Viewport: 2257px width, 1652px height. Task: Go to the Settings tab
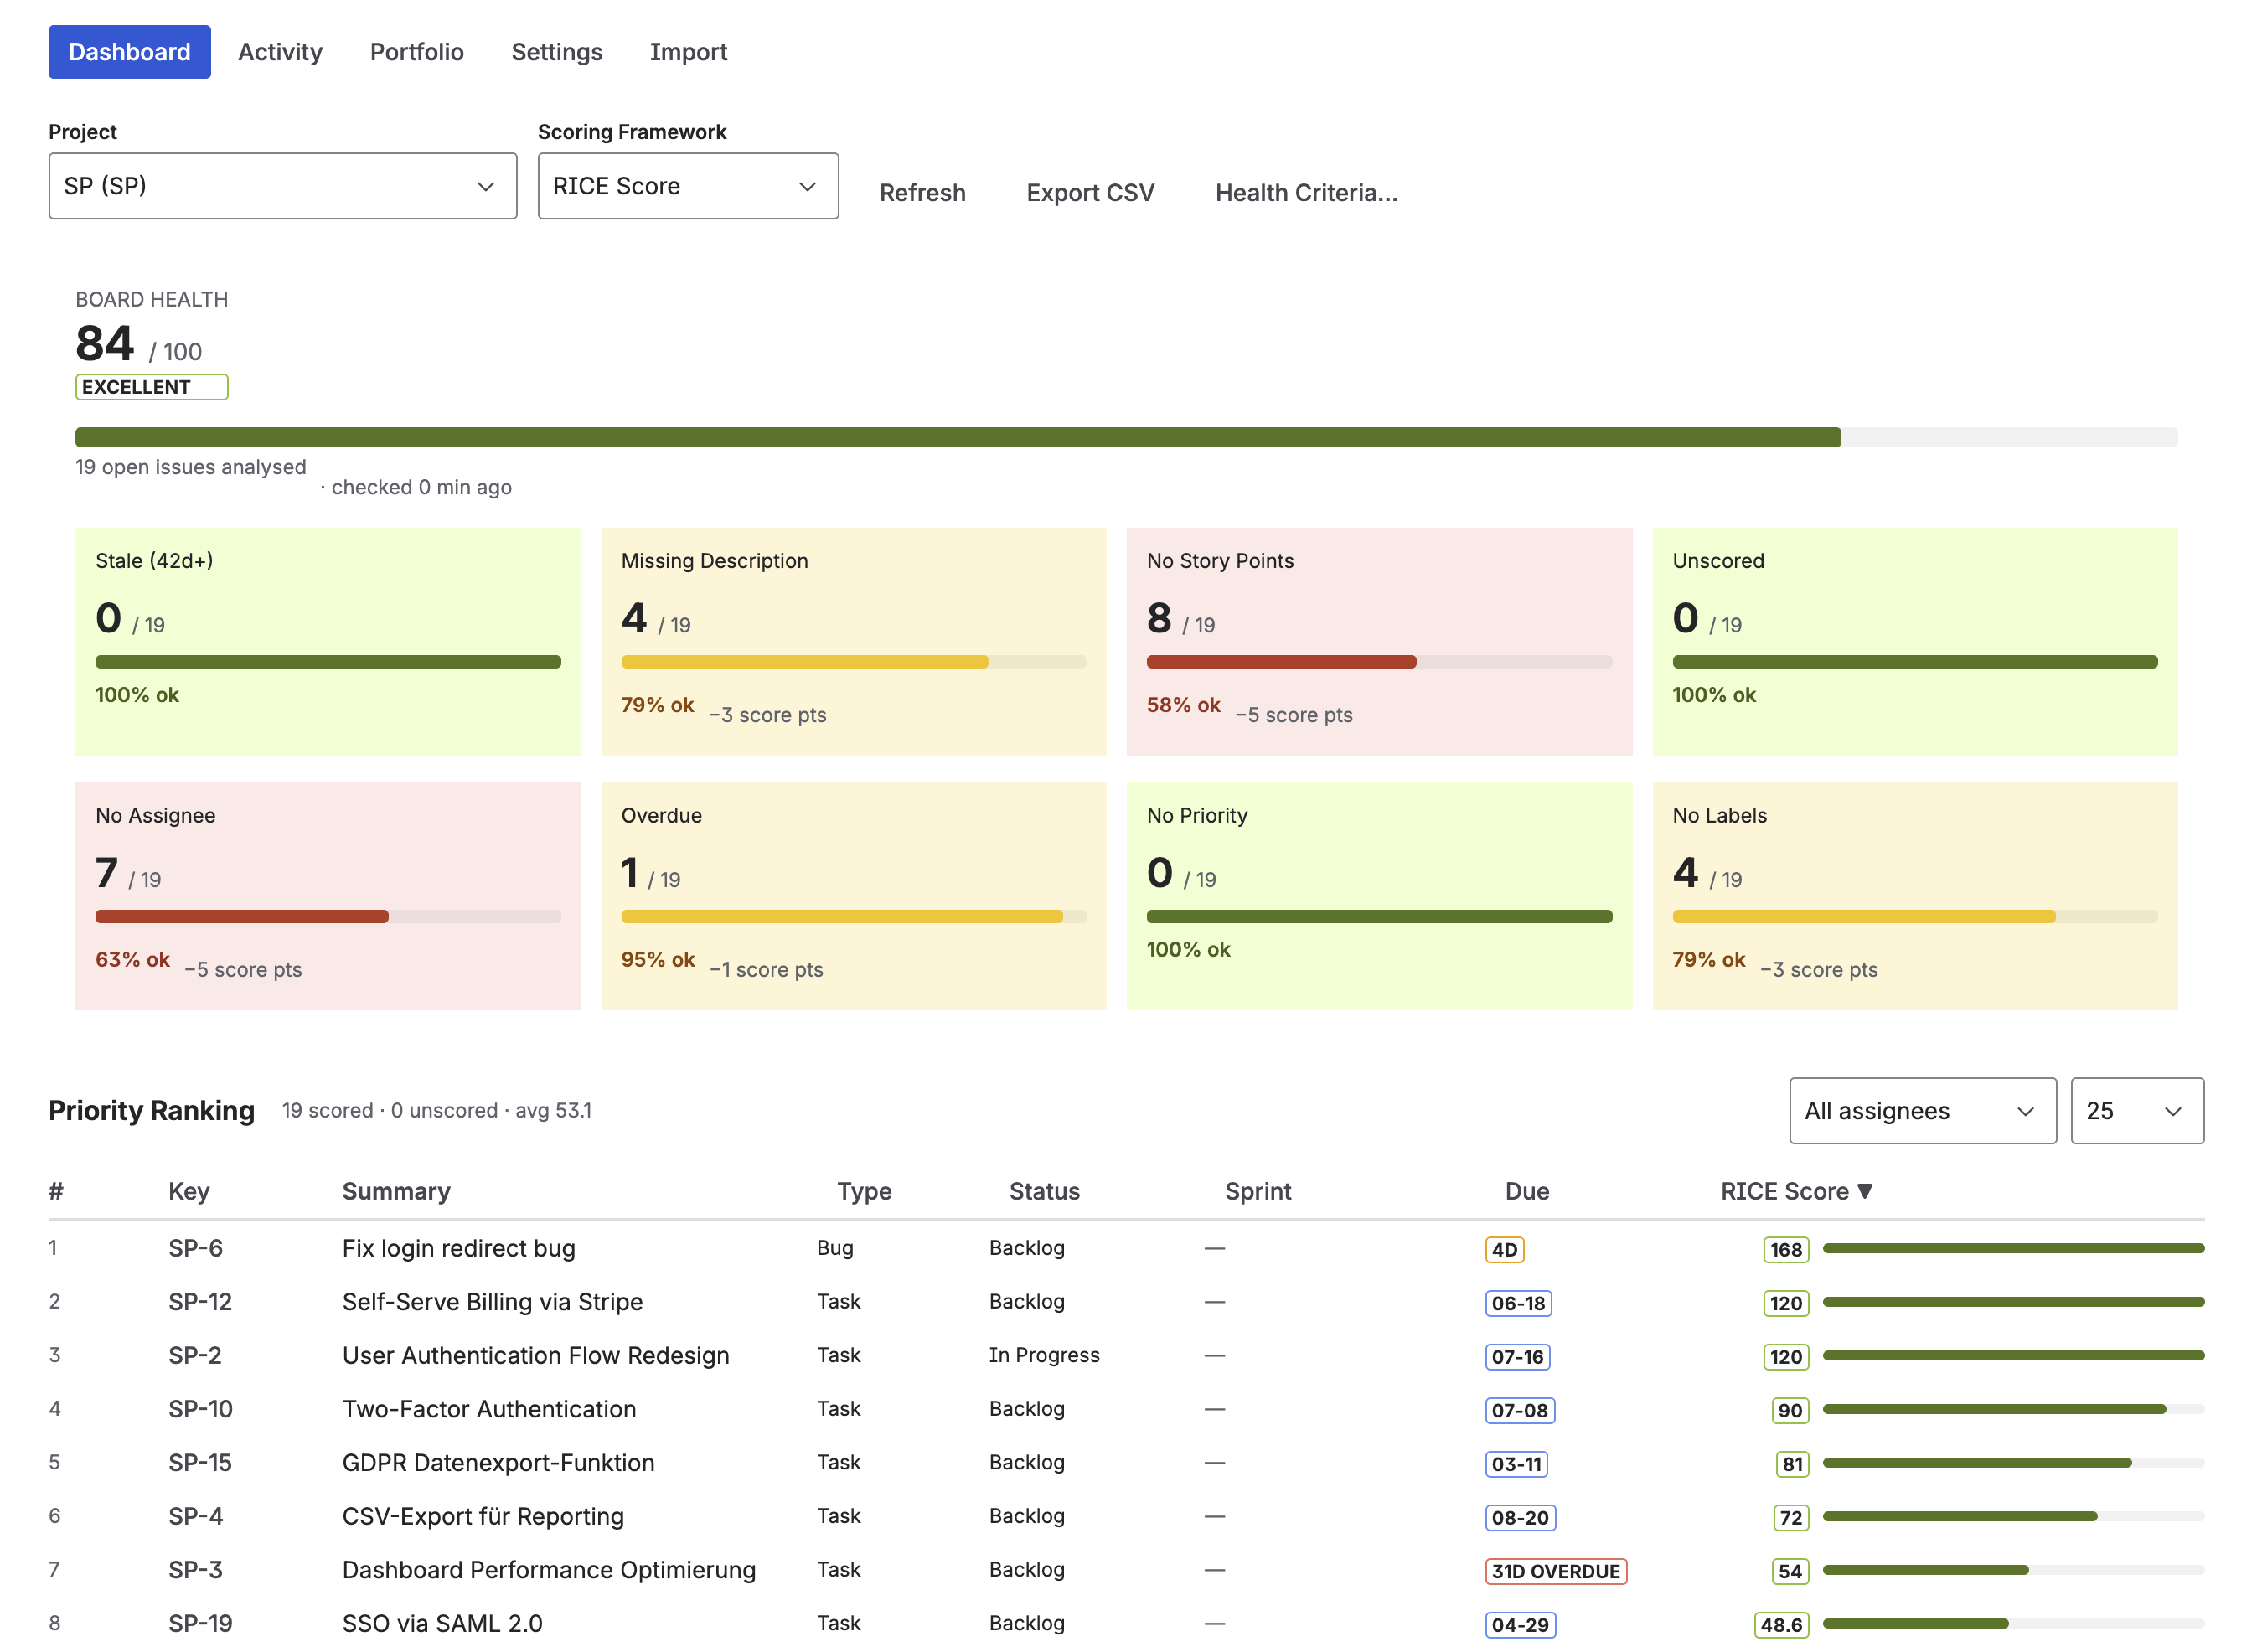tap(557, 51)
